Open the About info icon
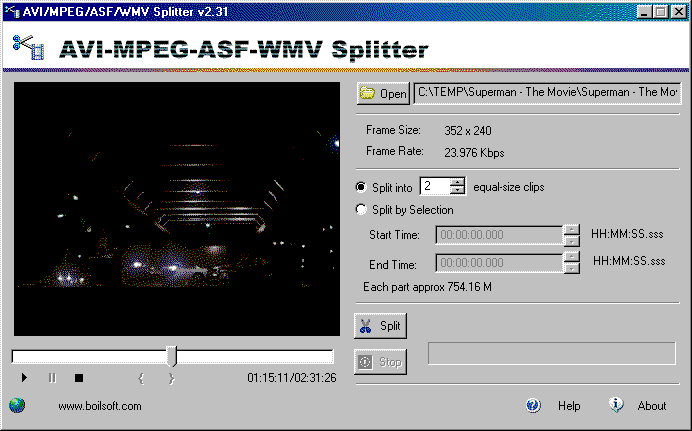 pyautogui.click(x=617, y=405)
